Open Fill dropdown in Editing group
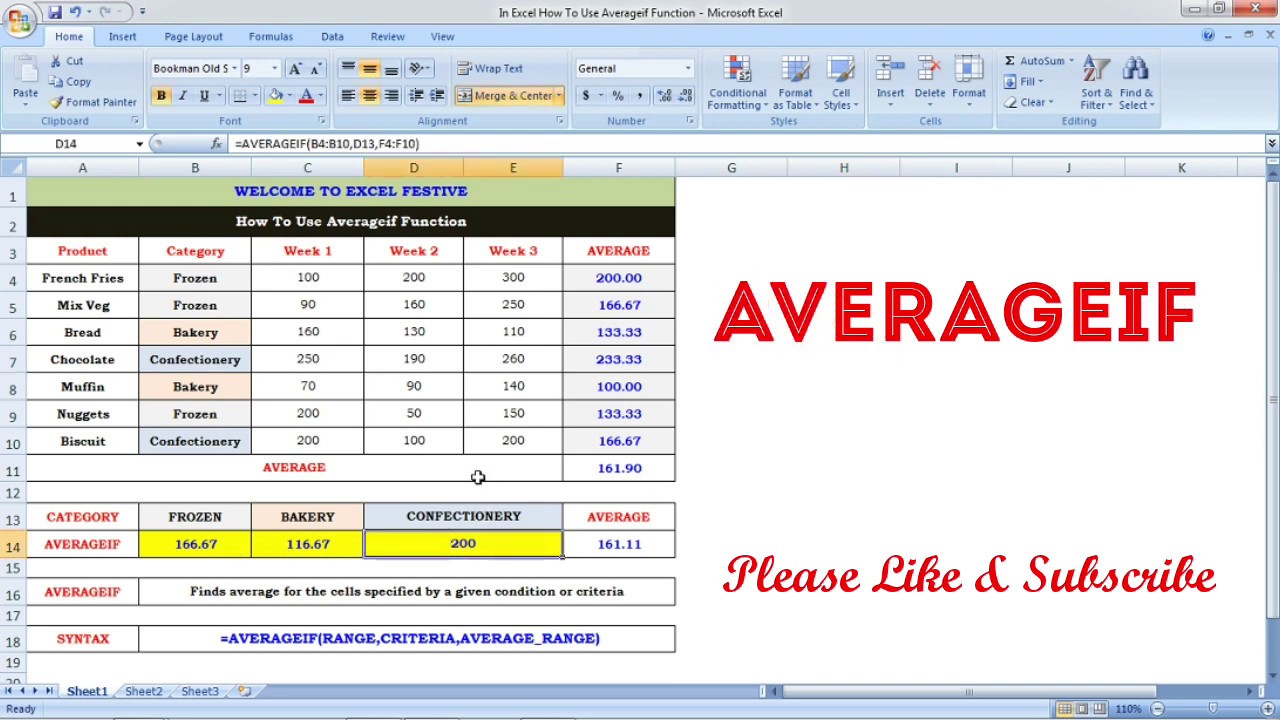 pos(1026,82)
